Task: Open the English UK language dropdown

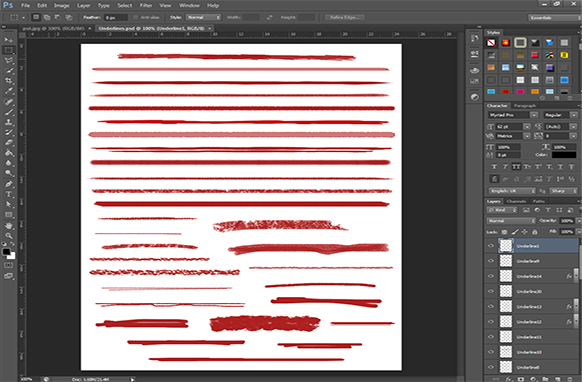Action: (x=511, y=191)
